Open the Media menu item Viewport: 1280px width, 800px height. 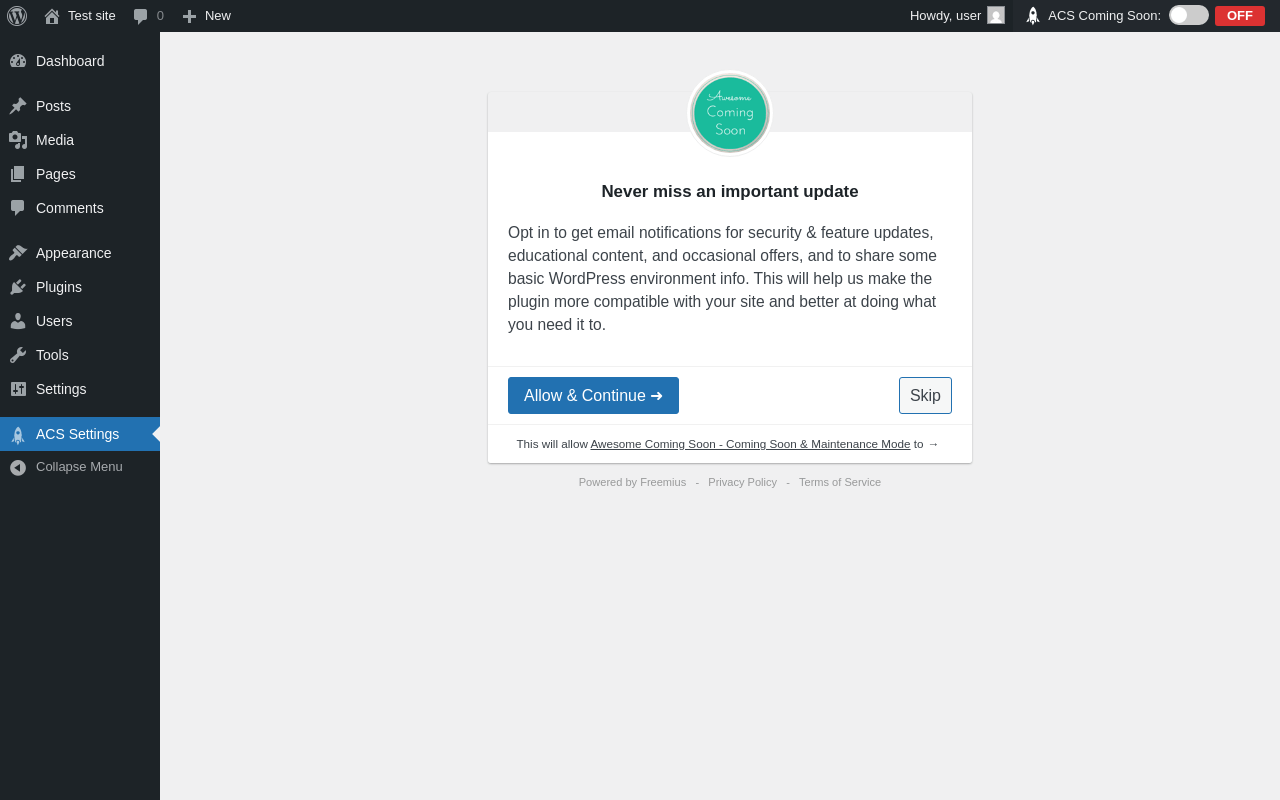[80, 140]
